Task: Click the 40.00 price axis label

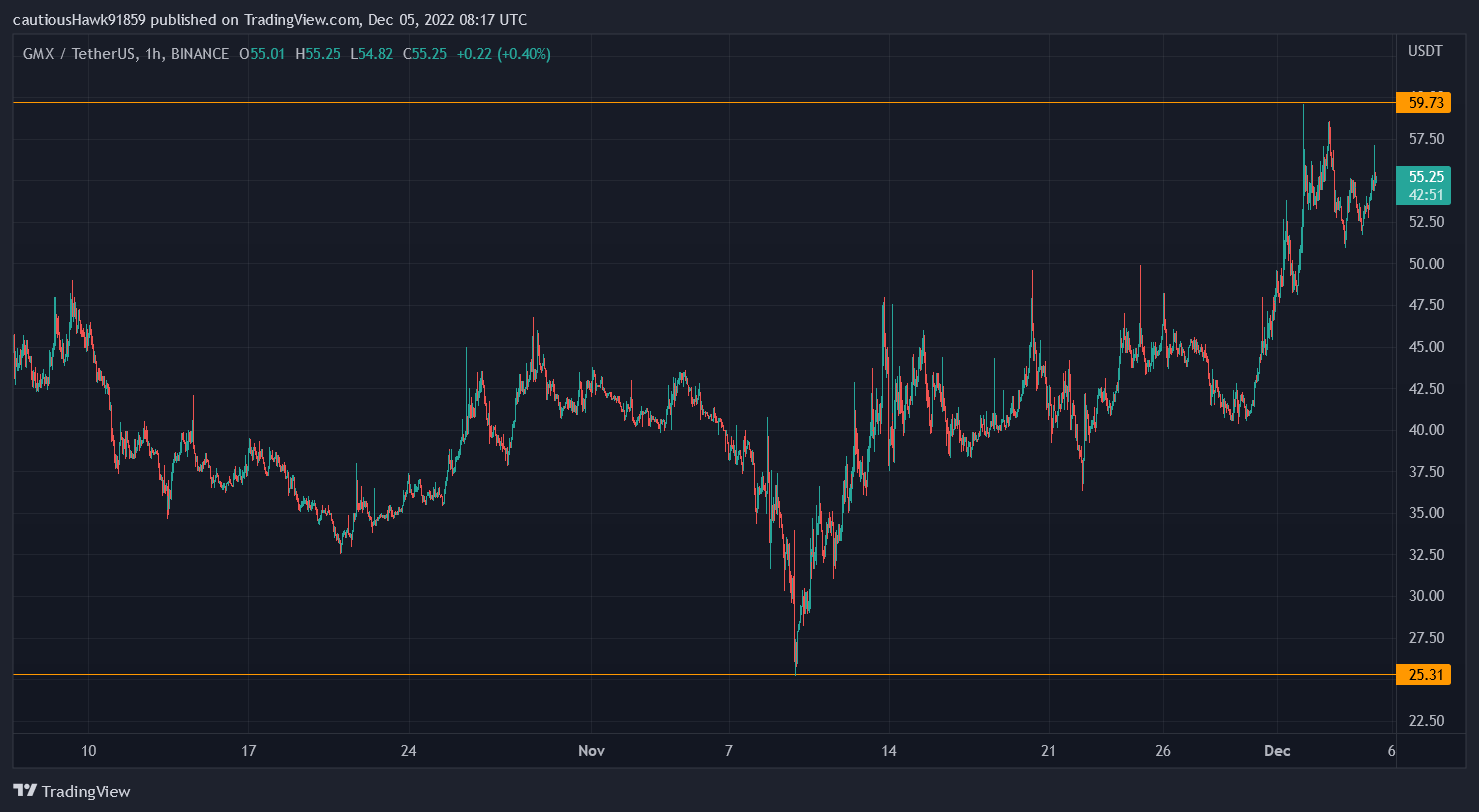Action: (x=1425, y=430)
